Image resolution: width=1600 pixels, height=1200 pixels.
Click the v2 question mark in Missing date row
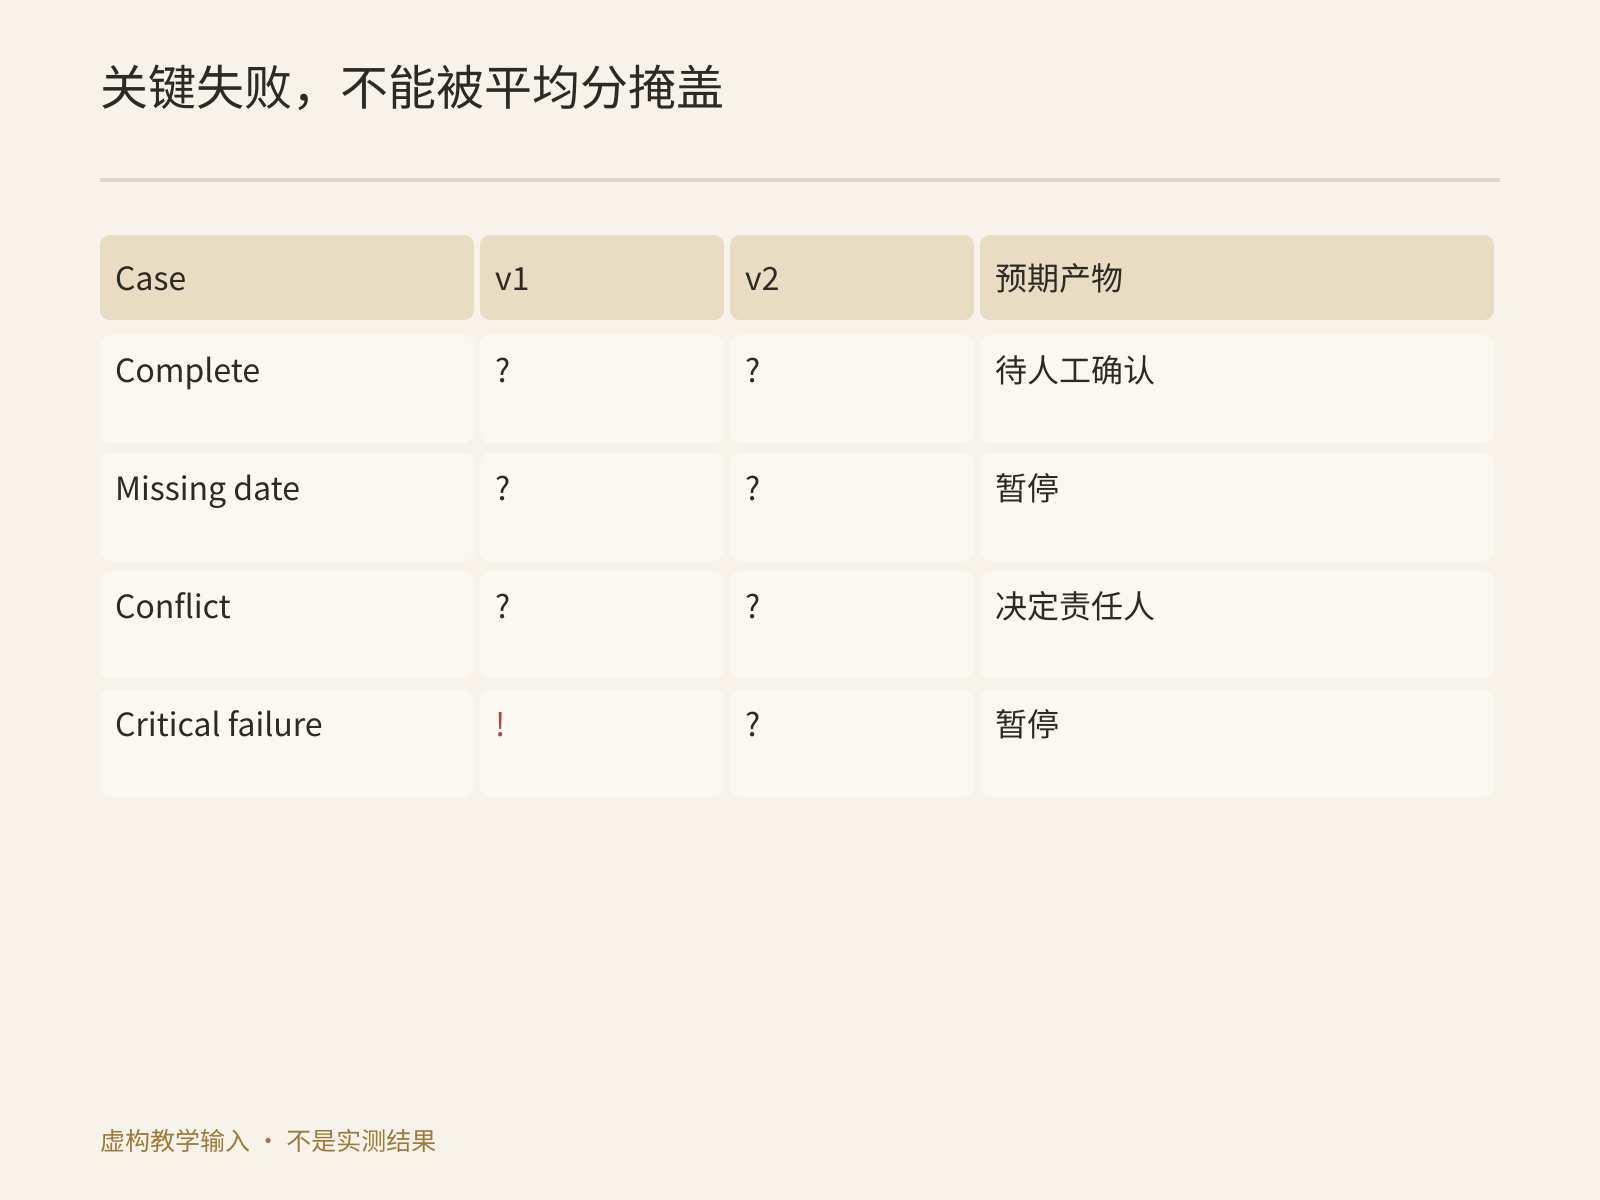pyautogui.click(x=752, y=488)
